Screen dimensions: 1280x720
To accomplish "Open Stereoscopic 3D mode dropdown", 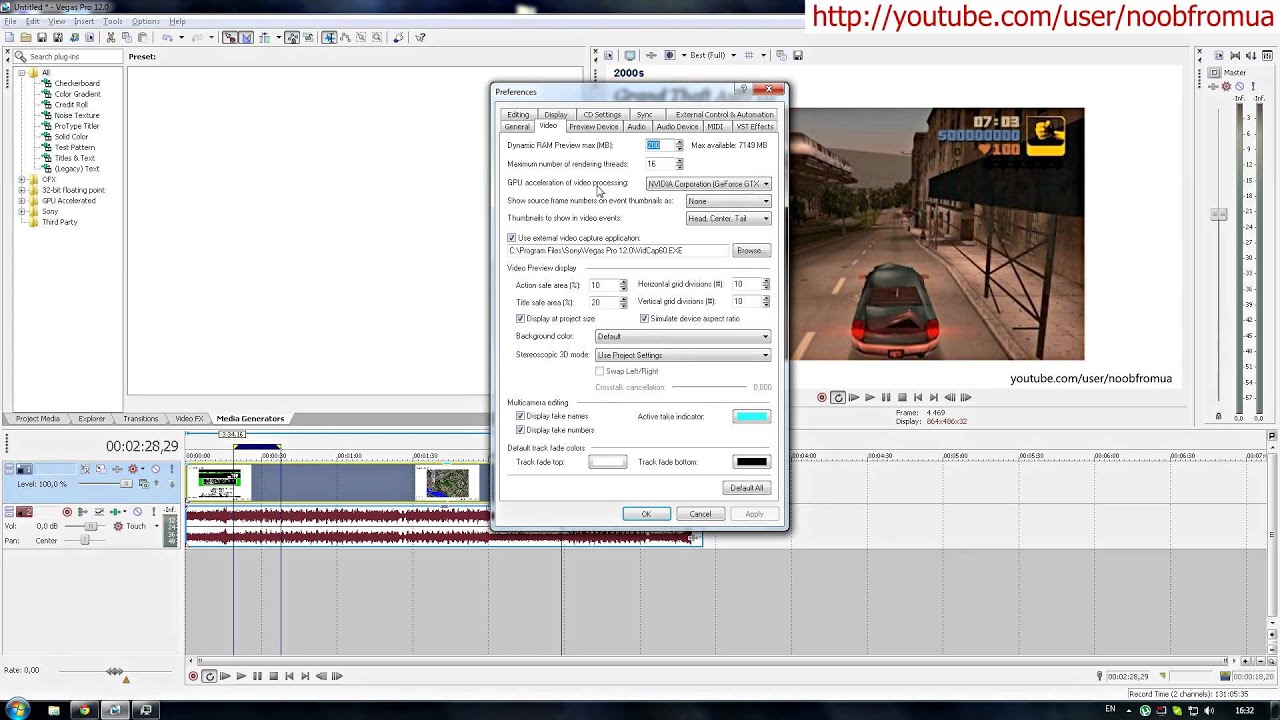I will click(x=683, y=355).
